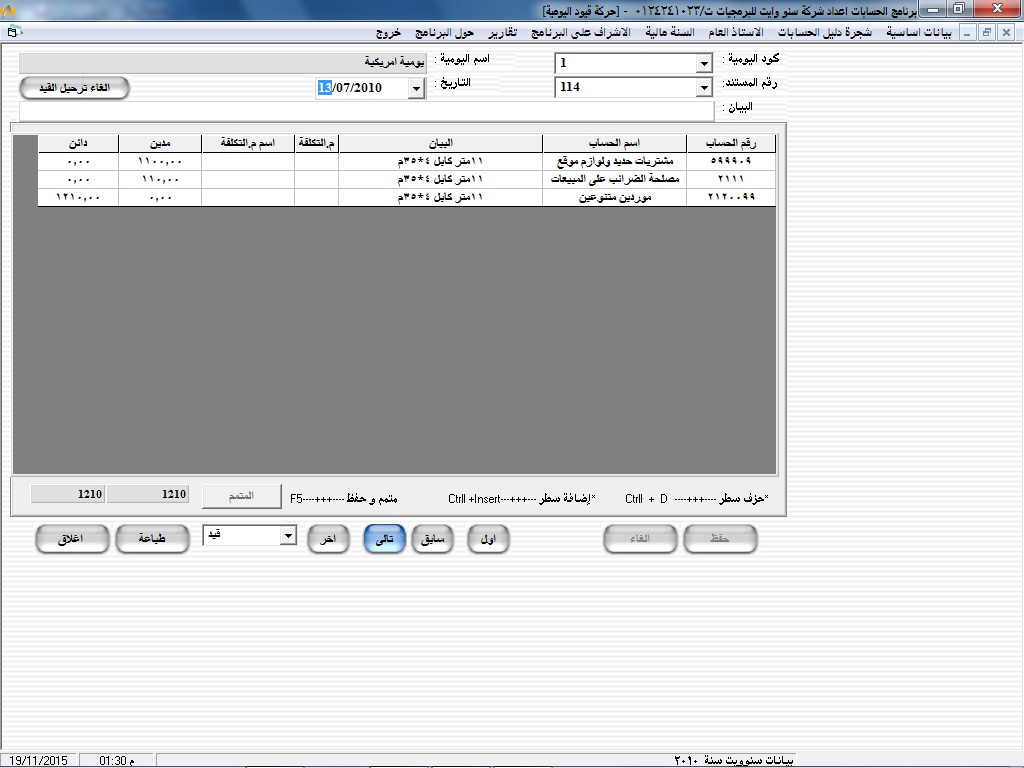Open the التاريخ date picker dropdown
The height and width of the screenshot is (768, 1024).
click(x=416, y=89)
